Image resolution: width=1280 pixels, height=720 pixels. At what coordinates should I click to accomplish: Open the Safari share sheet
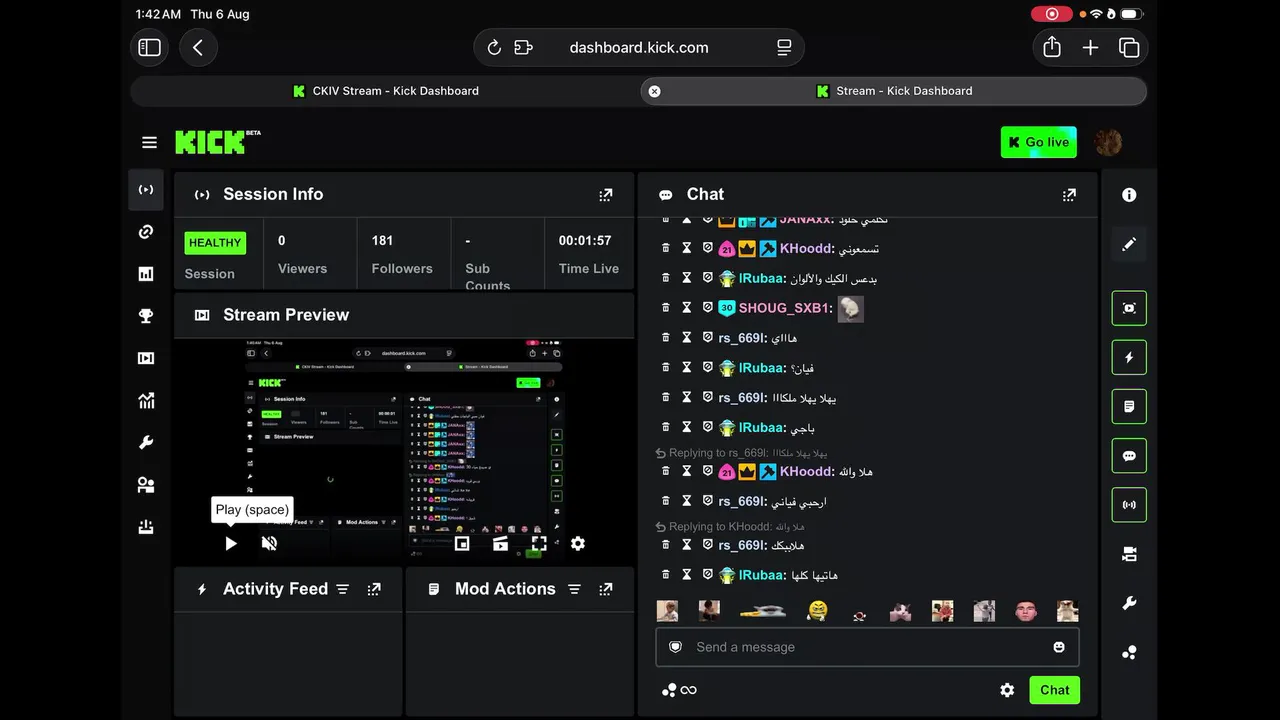1052,47
